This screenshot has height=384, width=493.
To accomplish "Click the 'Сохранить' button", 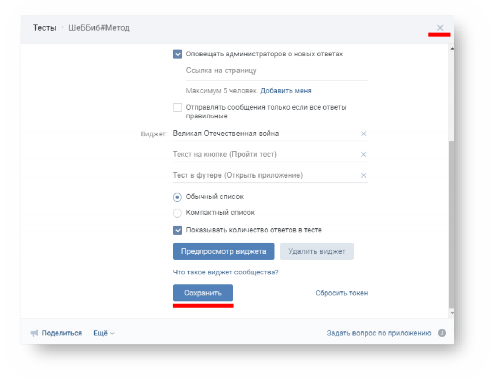I will [x=203, y=293].
